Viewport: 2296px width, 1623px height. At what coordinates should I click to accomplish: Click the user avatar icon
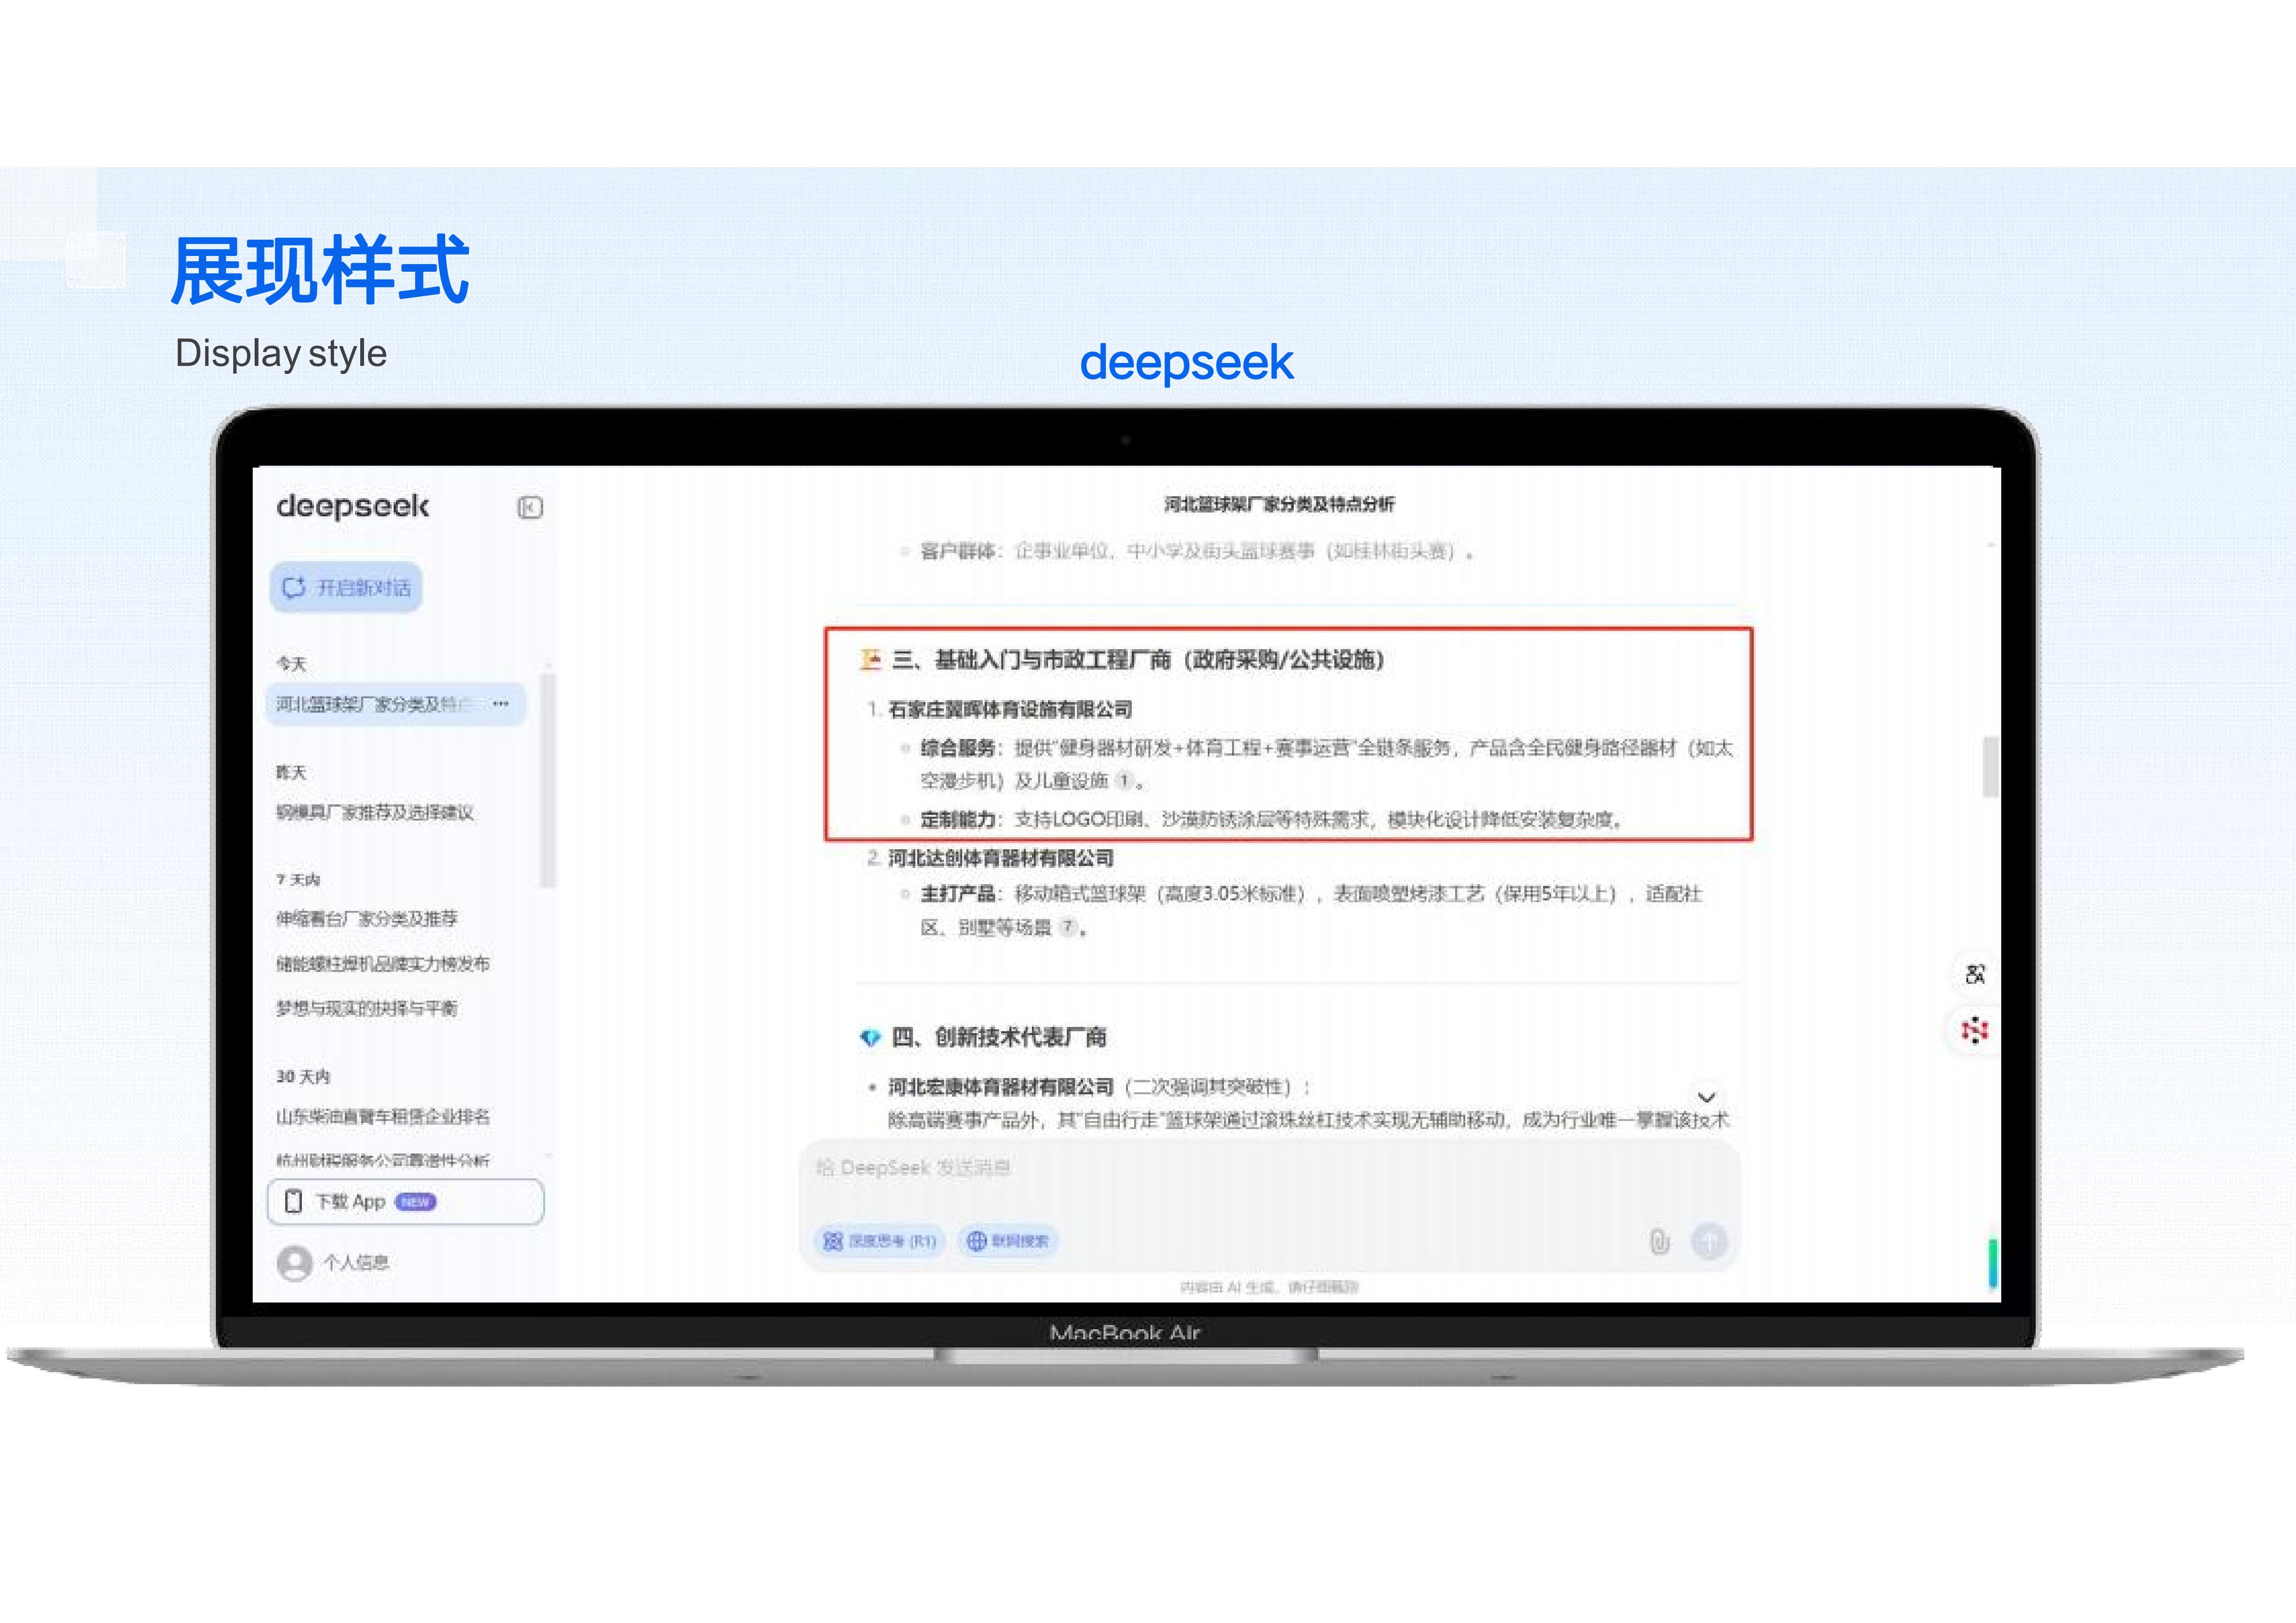coord(294,1262)
